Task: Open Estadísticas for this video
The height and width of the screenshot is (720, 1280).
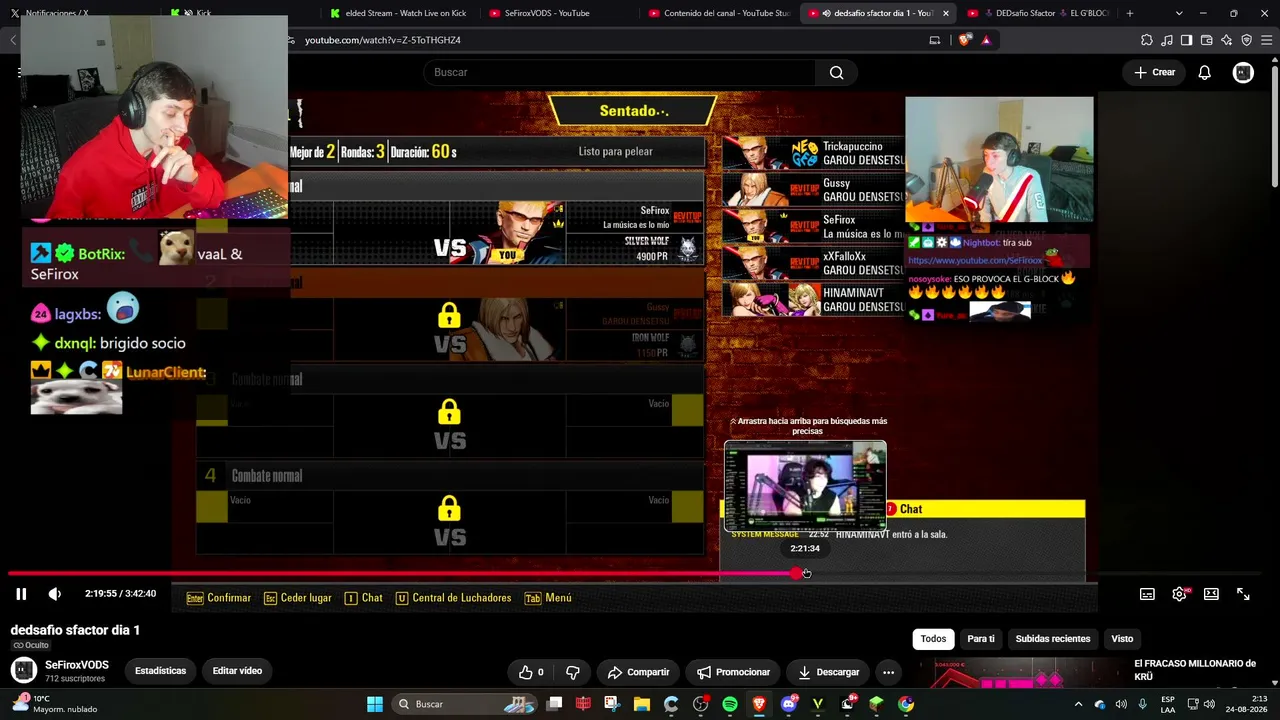Action: pos(160,671)
